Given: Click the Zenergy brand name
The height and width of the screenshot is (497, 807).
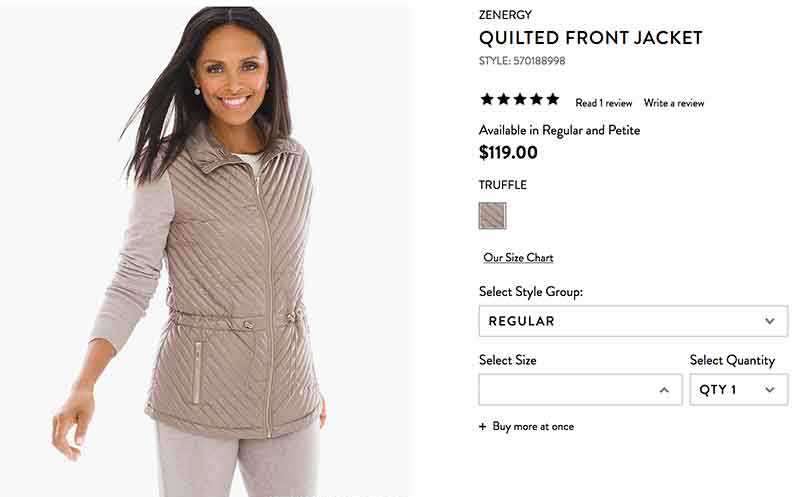Looking at the screenshot, I should click(x=505, y=15).
